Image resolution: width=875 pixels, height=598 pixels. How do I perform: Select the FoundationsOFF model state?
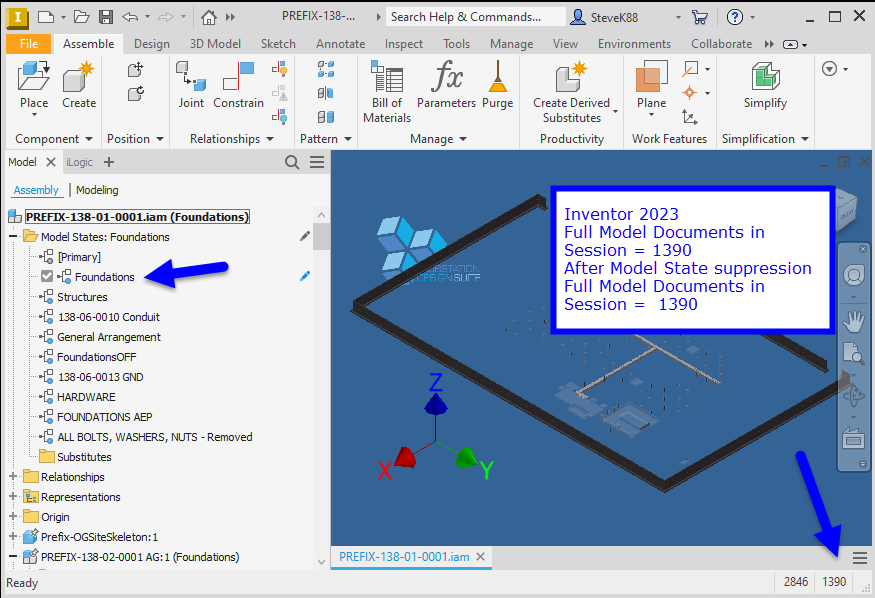[97, 356]
